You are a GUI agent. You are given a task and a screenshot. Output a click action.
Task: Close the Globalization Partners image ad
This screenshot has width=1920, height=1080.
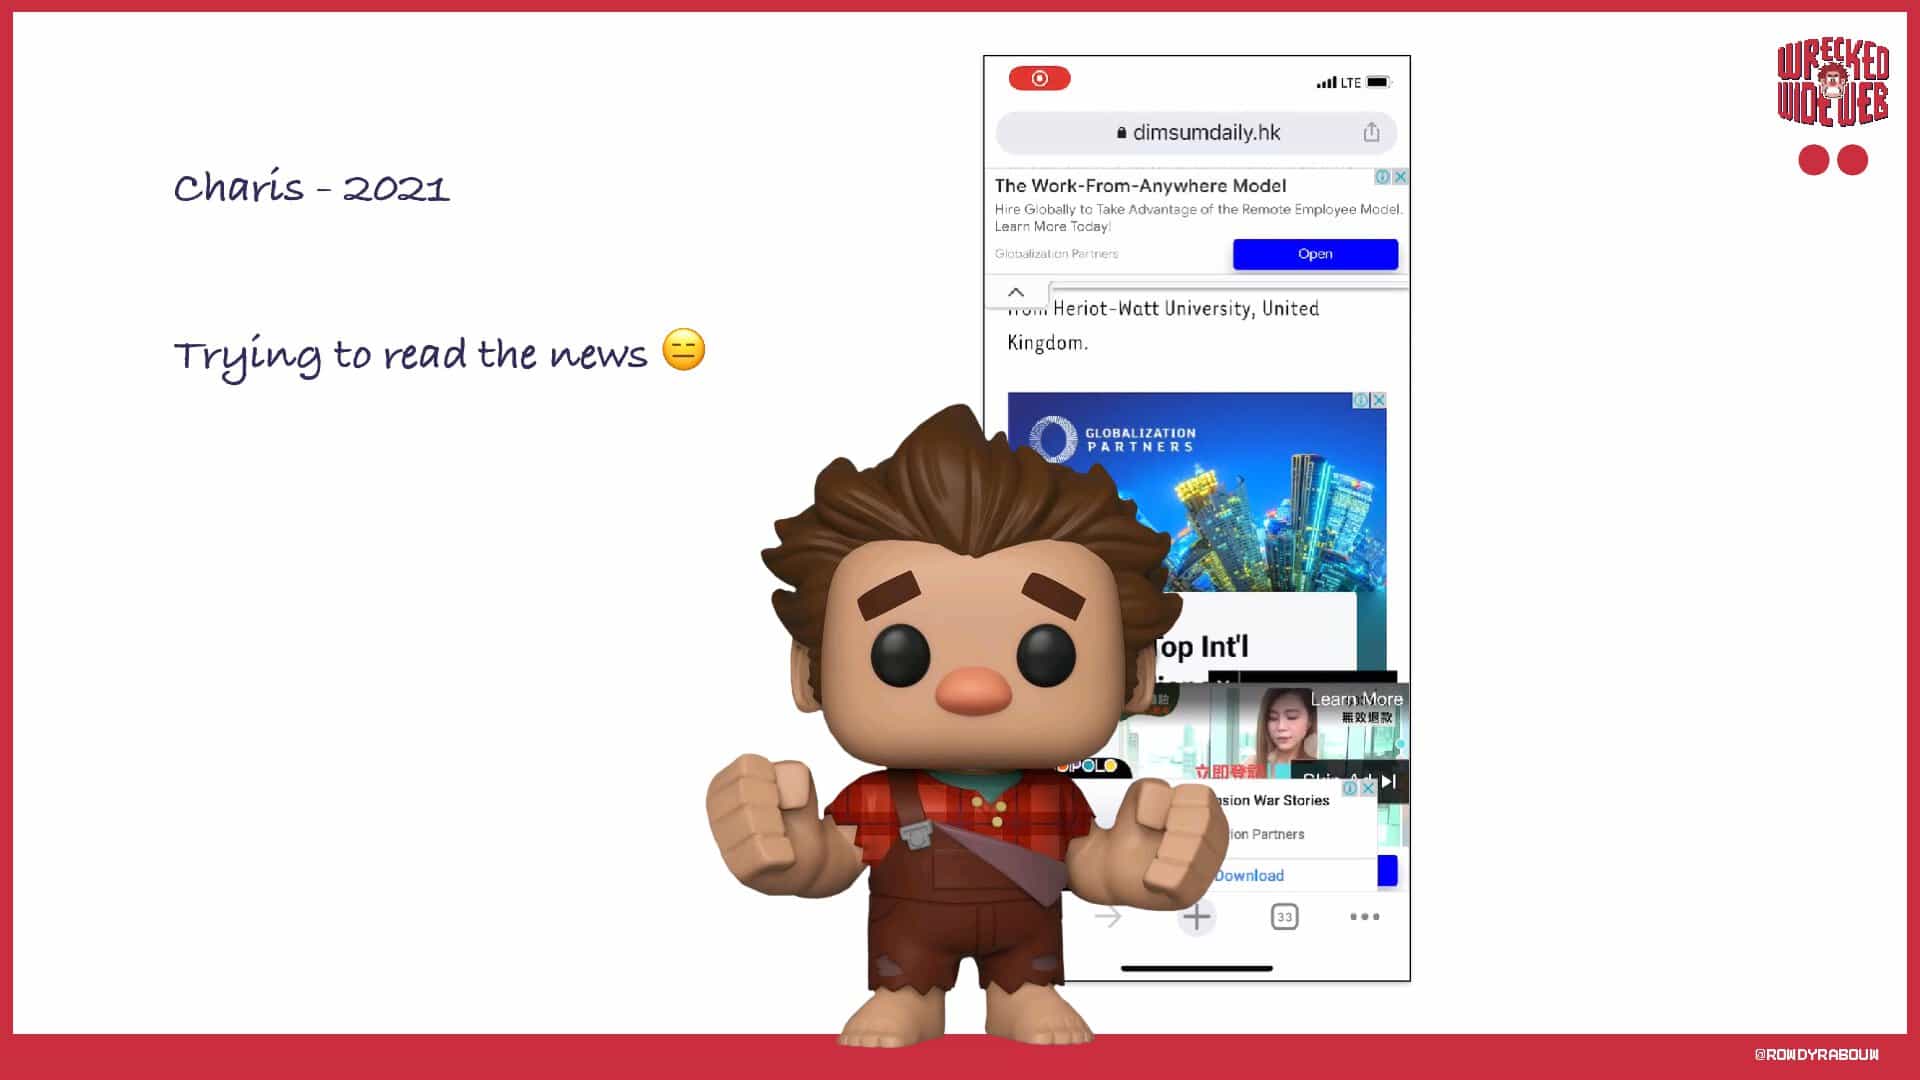click(x=1378, y=400)
